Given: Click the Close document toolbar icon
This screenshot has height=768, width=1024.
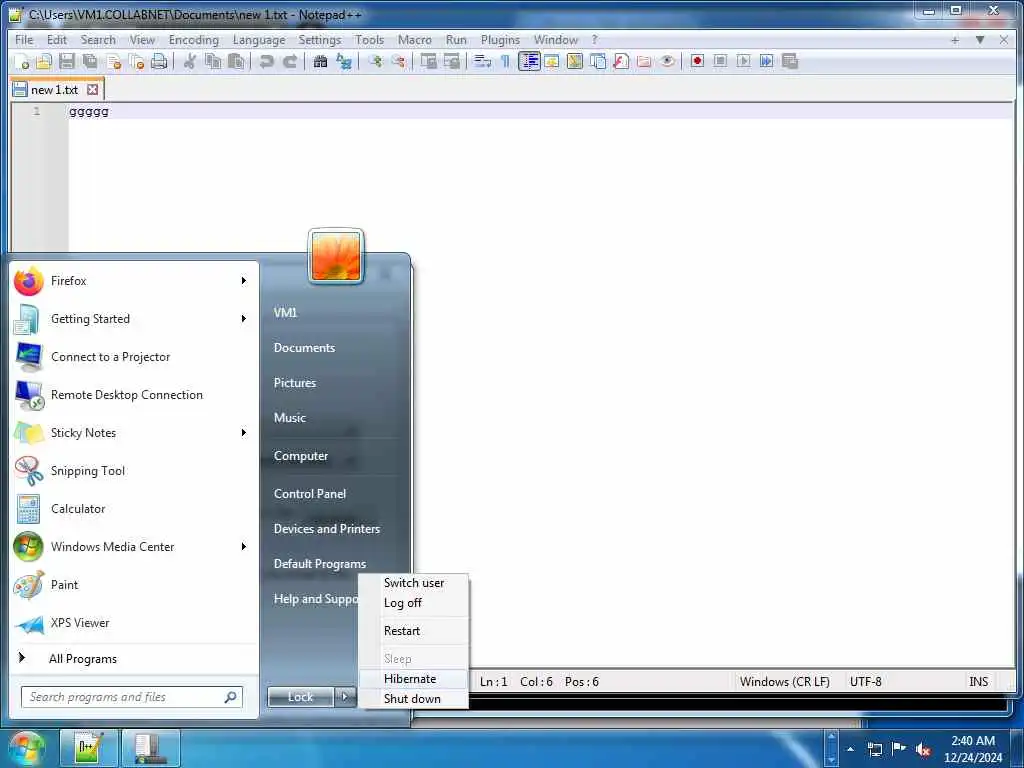Looking at the screenshot, I should 114,61.
